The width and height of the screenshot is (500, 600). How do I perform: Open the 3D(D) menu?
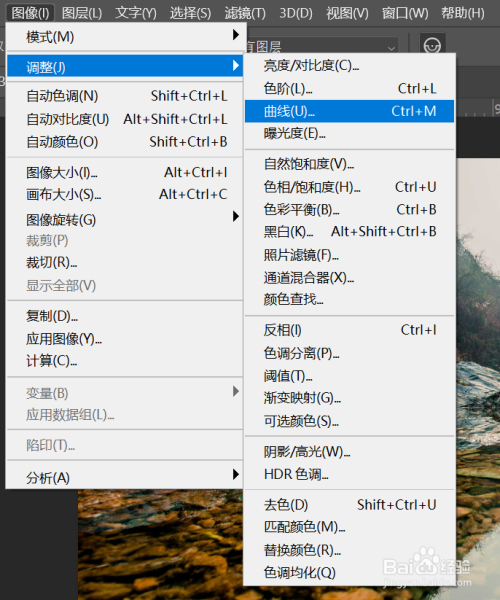tap(296, 13)
